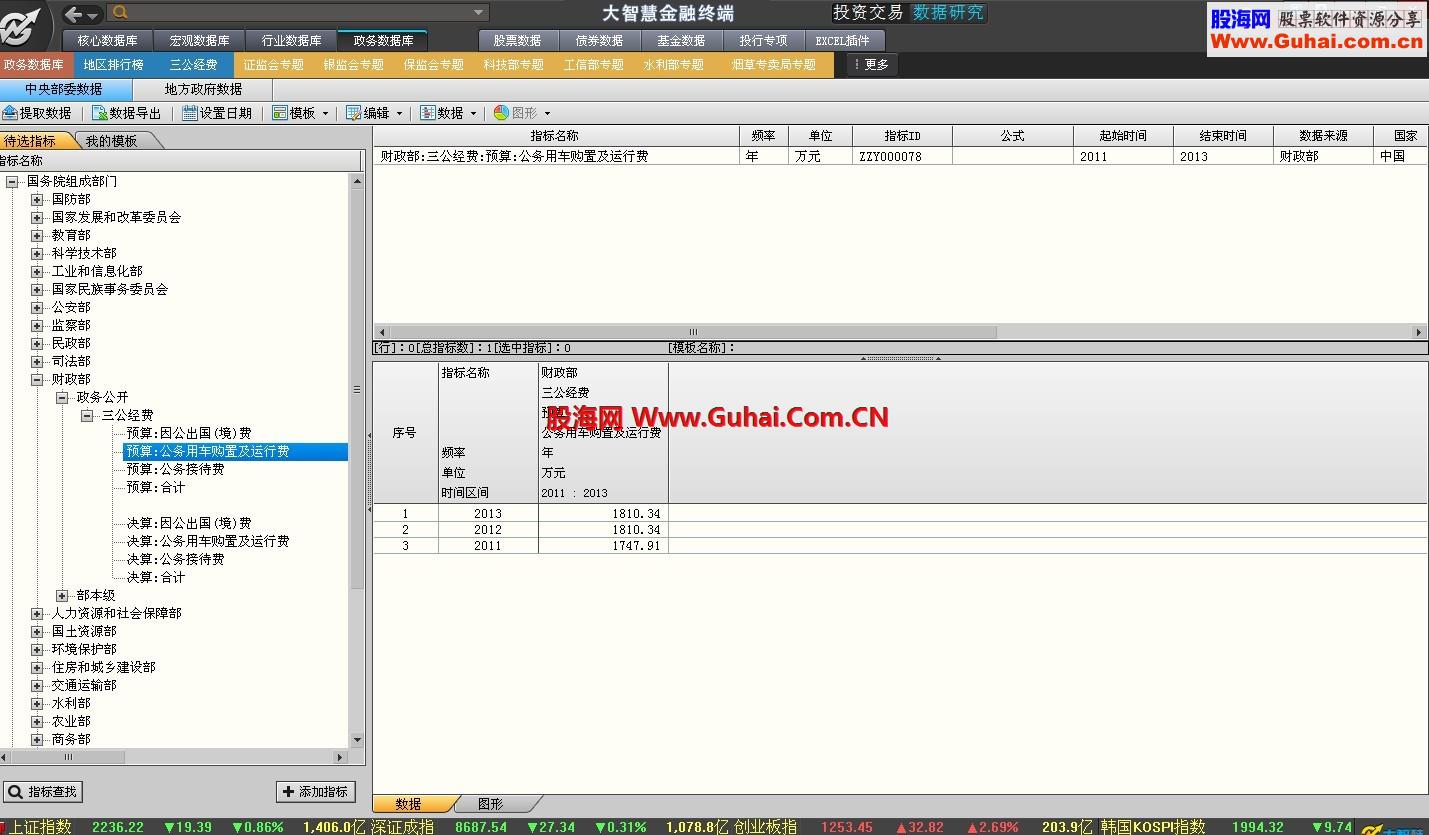The width and height of the screenshot is (1429, 835).
Task: Open the search box dropdown arrow
Action: click(478, 13)
